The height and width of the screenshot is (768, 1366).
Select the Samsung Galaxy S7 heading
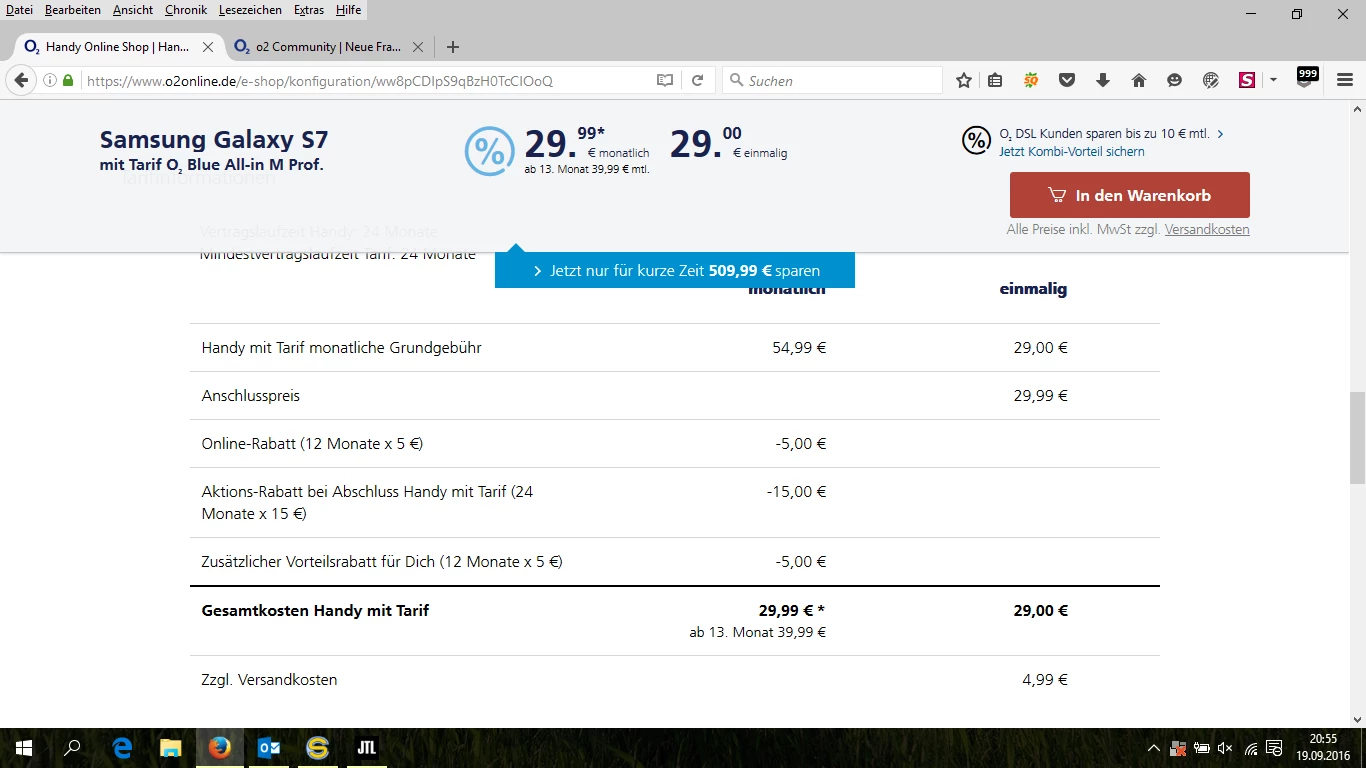pos(214,140)
